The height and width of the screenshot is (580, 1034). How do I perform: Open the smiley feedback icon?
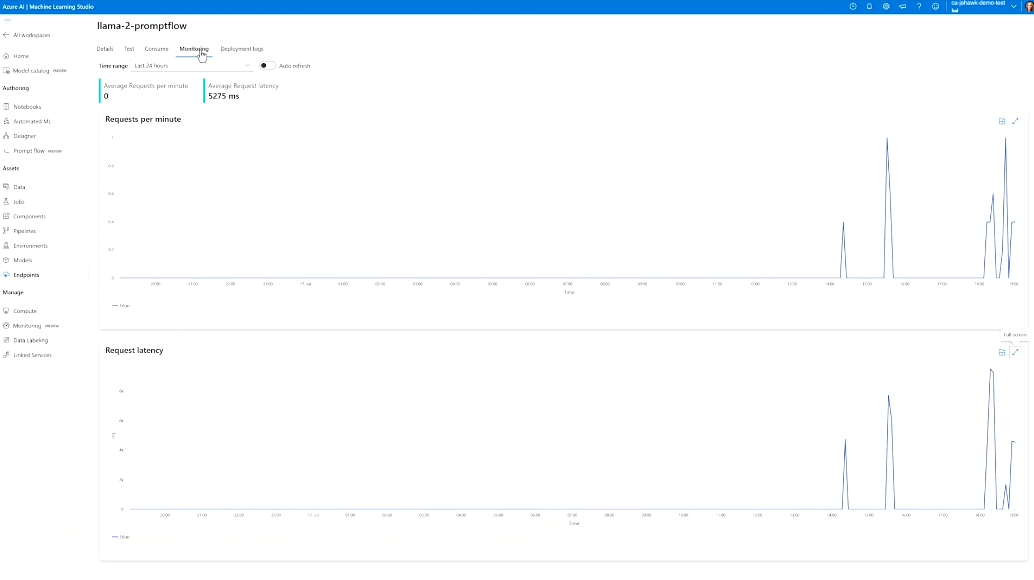935,7
